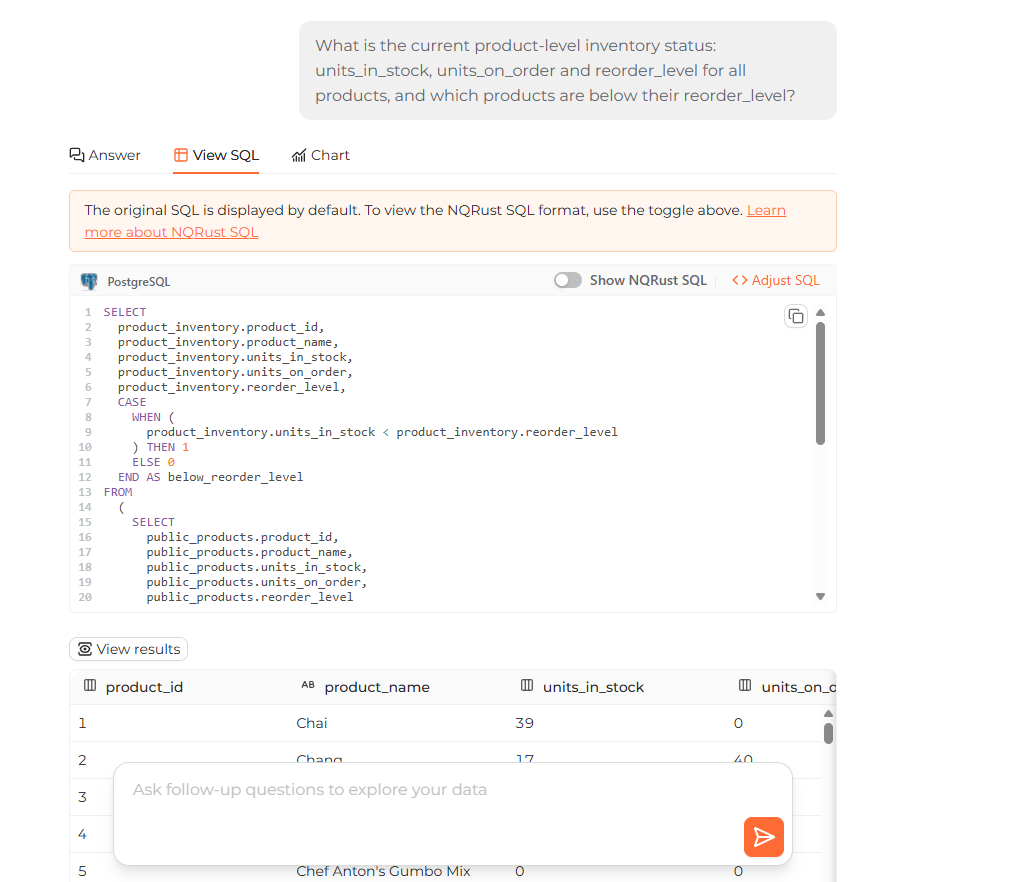Click the units_on_order column type icon
1018x882 pixels.
pyautogui.click(x=745, y=685)
